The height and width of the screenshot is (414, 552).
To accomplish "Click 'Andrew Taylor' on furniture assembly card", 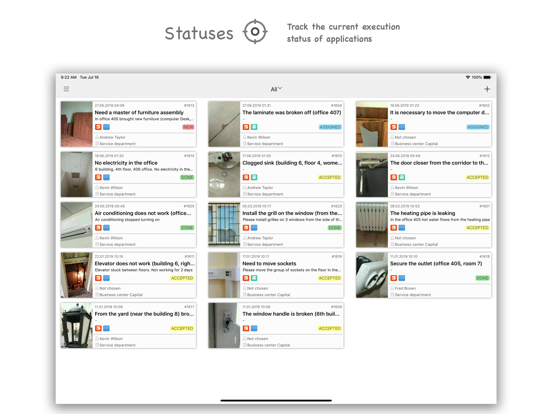I will [x=112, y=137].
